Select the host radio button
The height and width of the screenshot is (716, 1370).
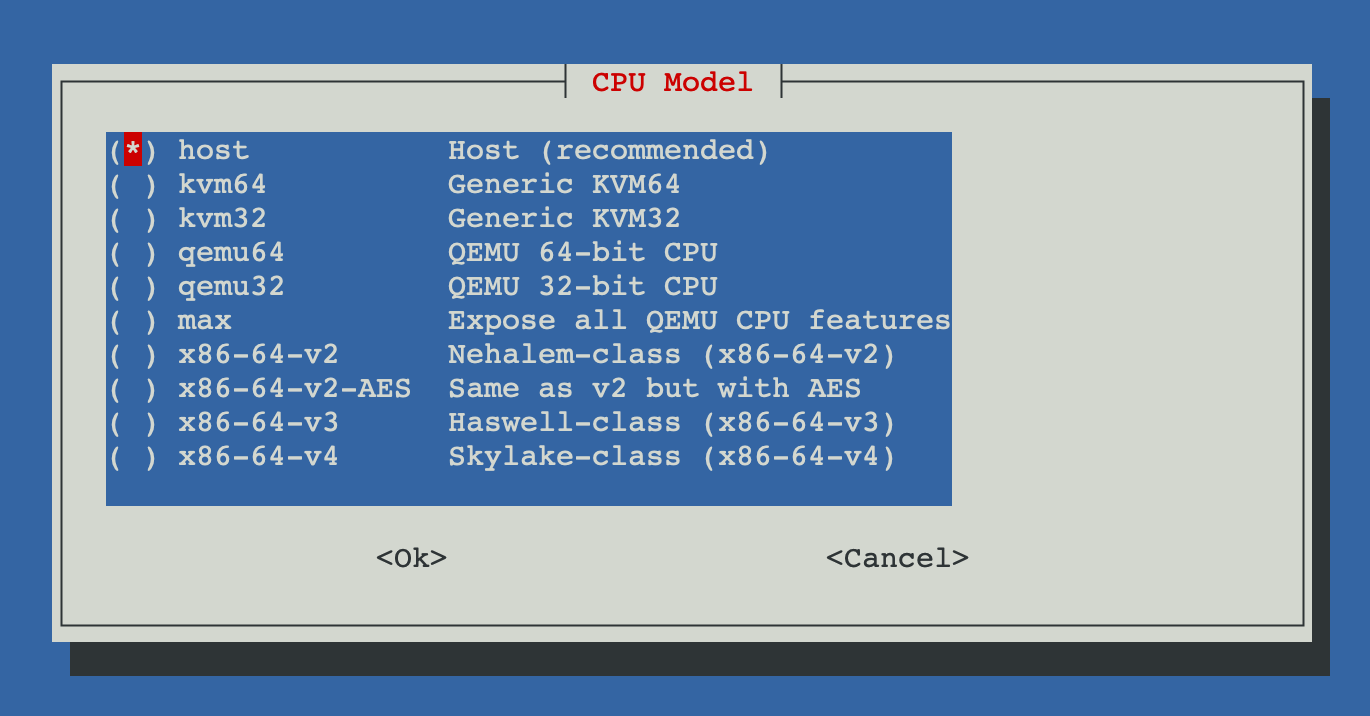pyautogui.click(x=133, y=151)
